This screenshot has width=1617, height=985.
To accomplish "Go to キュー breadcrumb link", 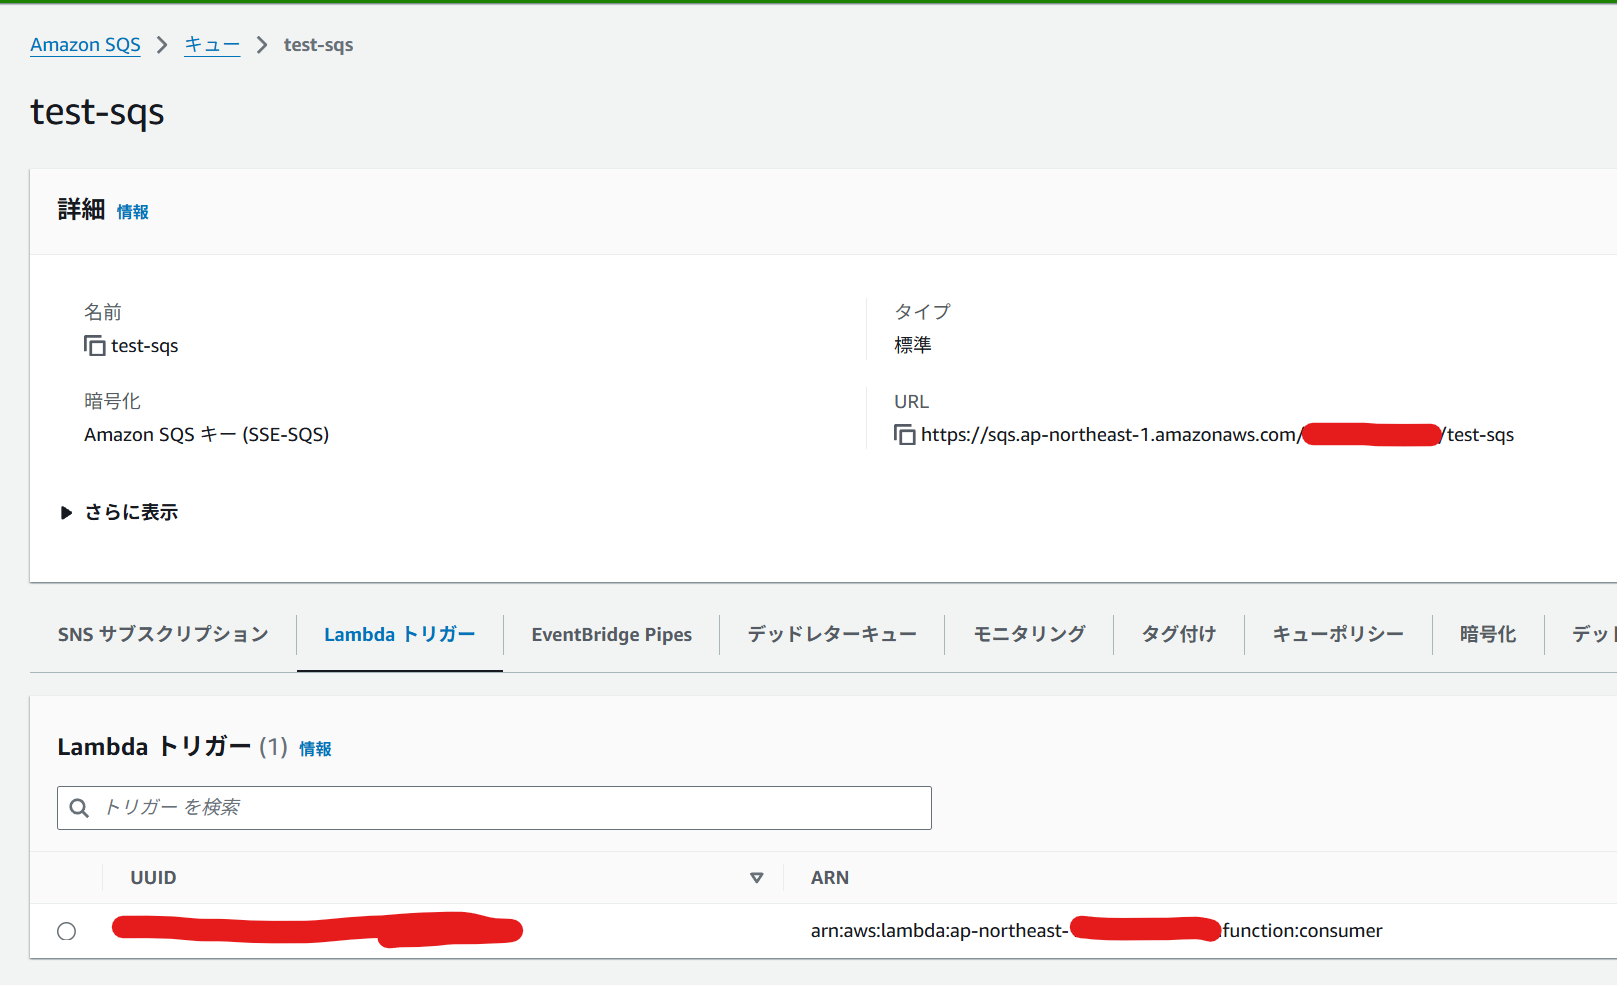I will [x=212, y=45].
